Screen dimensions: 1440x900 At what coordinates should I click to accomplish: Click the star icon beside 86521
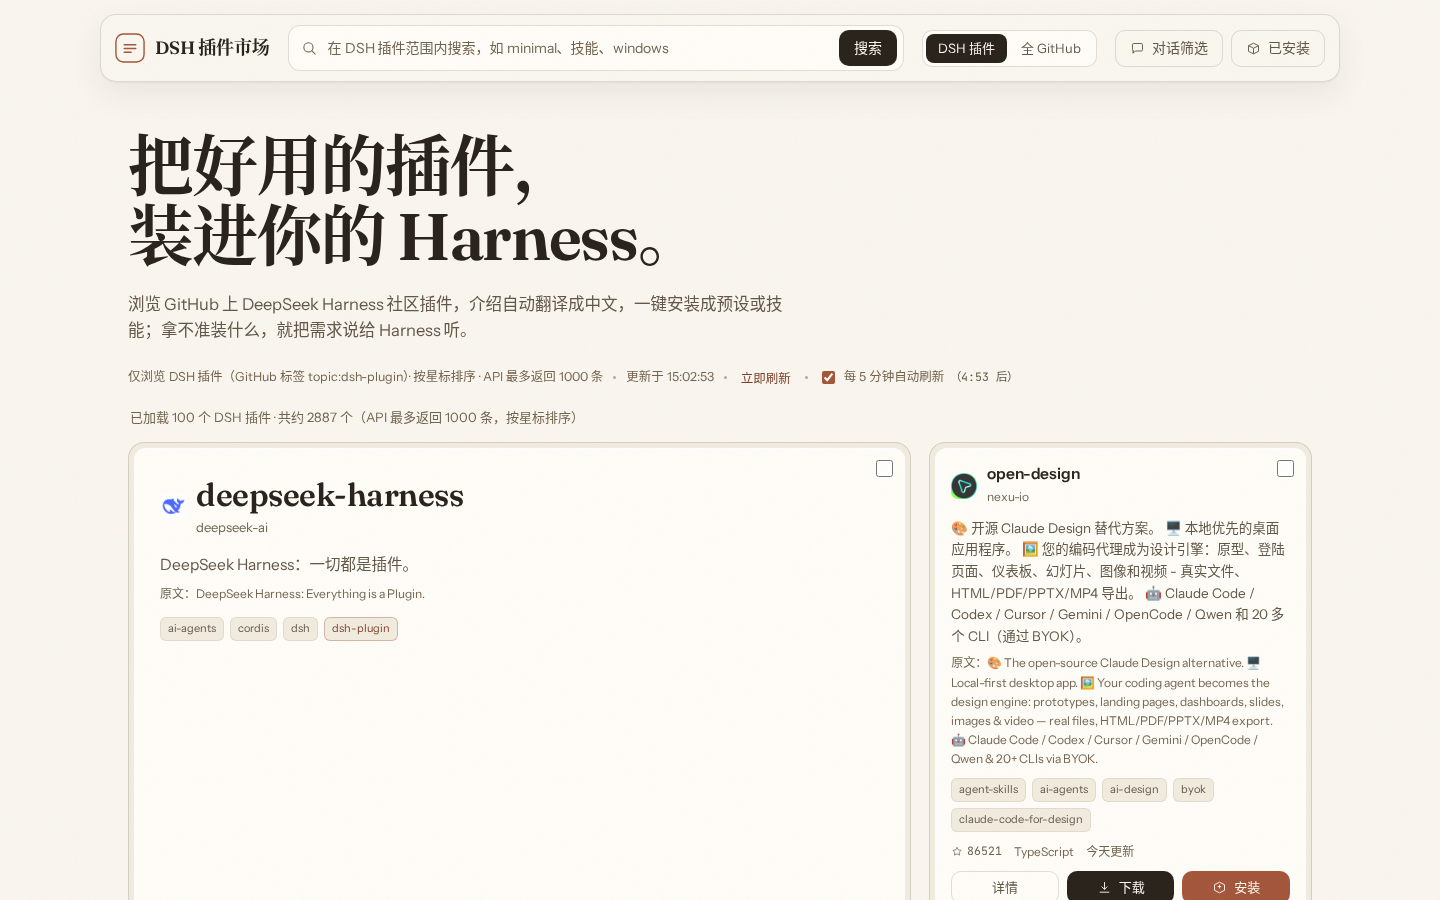point(957,851)
